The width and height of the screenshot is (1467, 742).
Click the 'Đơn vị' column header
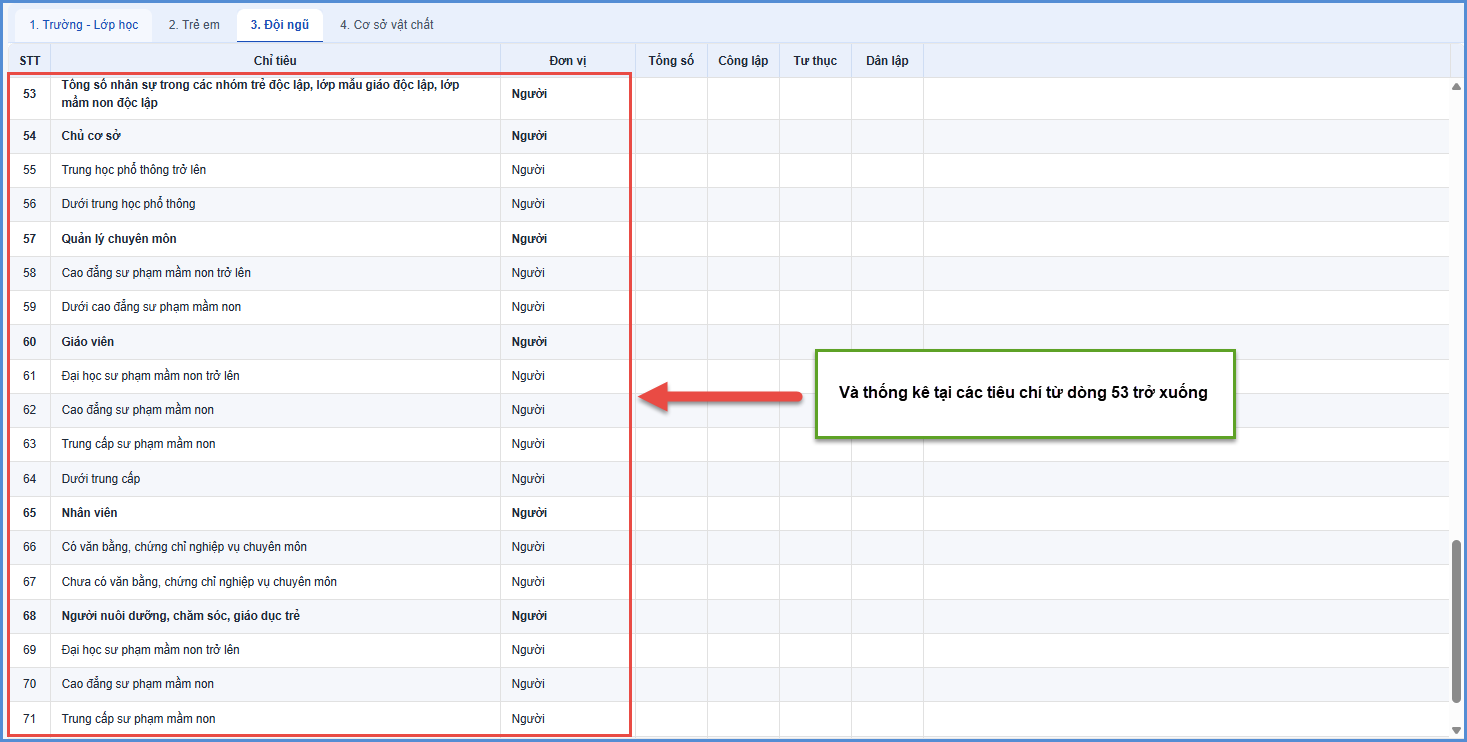(568, 61)
